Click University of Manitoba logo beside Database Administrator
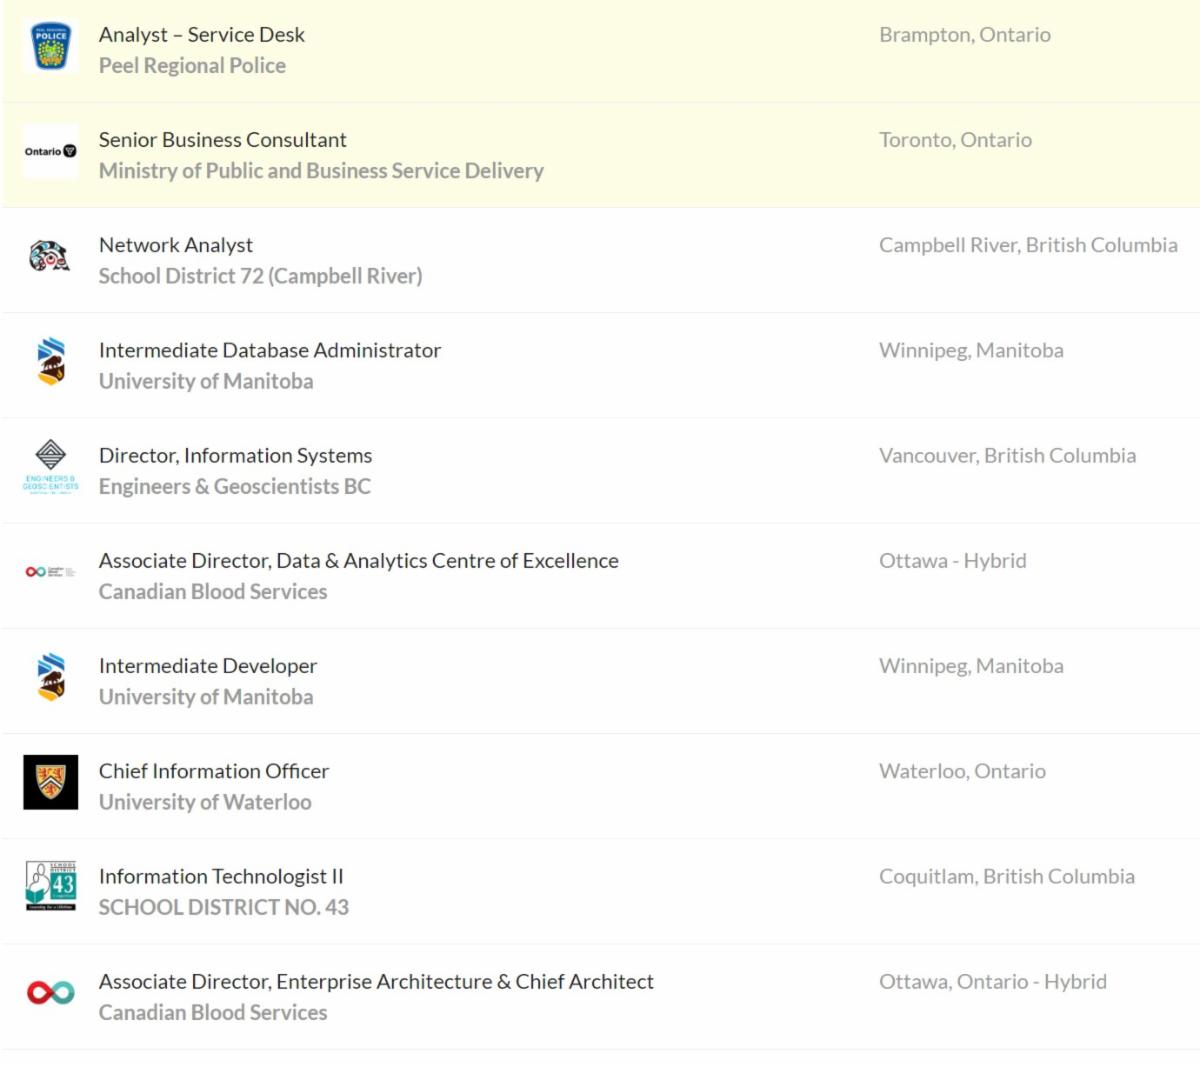 tap(50, 362)
